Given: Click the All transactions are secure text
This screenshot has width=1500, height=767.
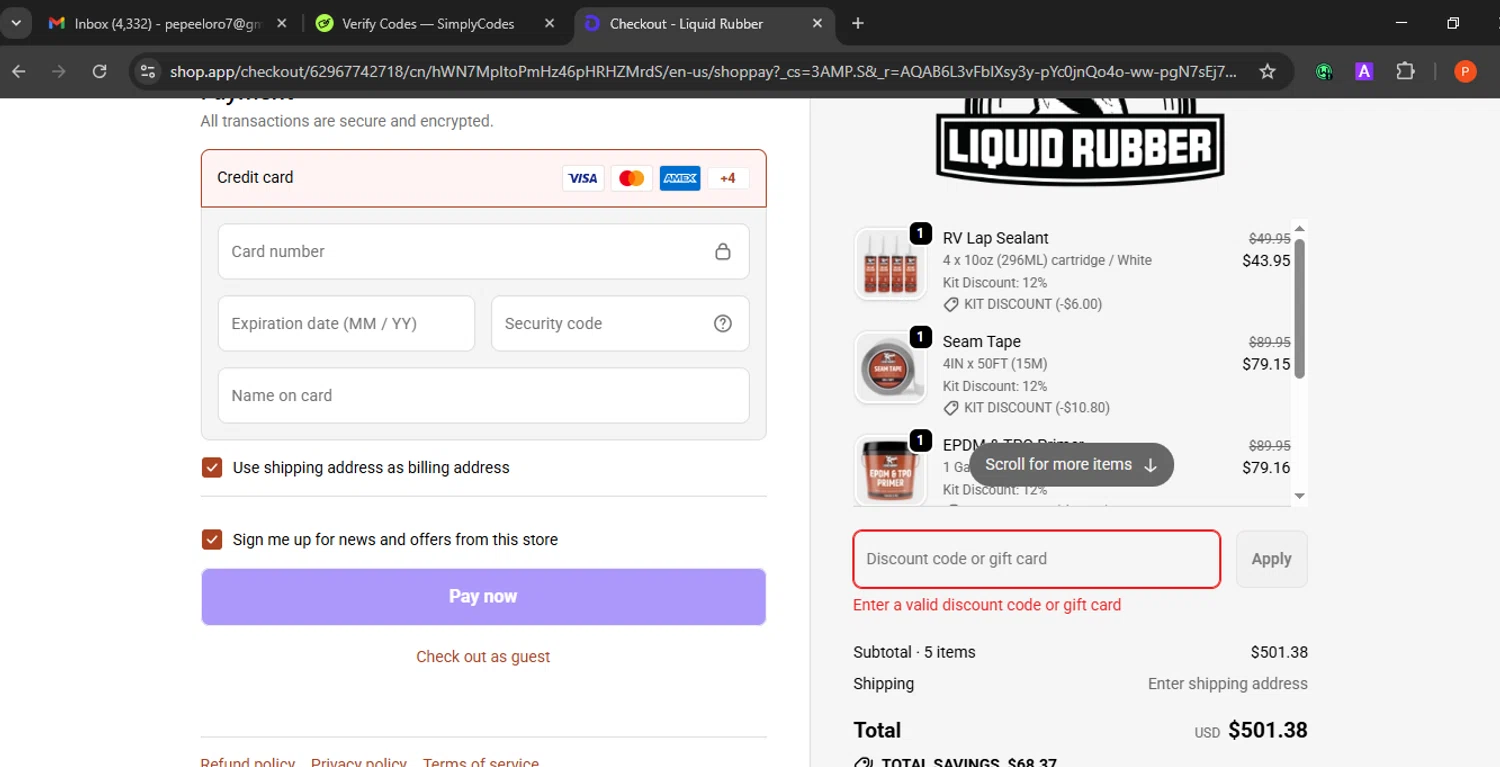Looking at the screenshot, I should (347, 121).
